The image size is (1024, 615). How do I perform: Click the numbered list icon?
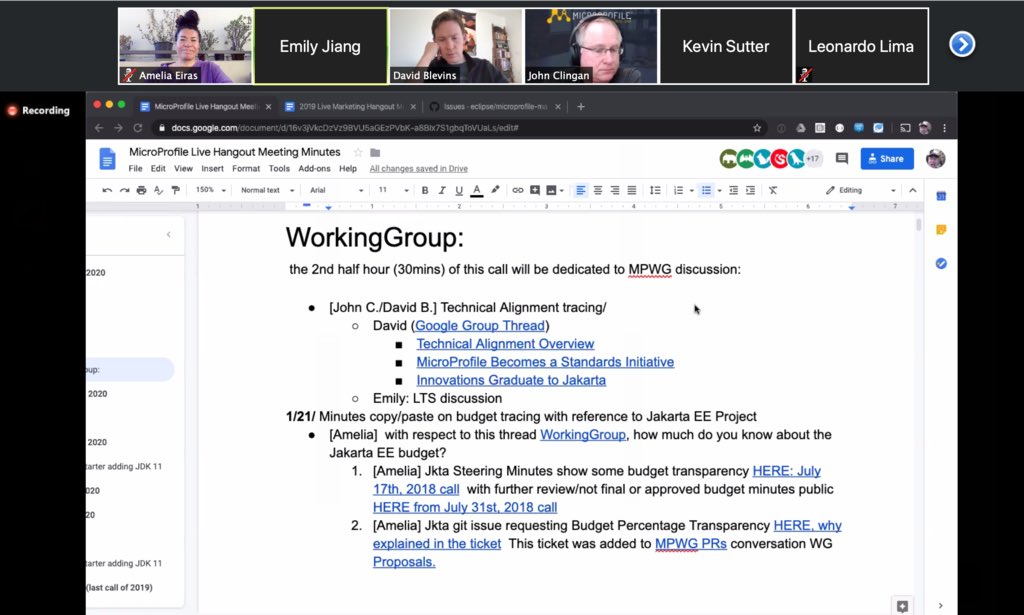[679, 190]
